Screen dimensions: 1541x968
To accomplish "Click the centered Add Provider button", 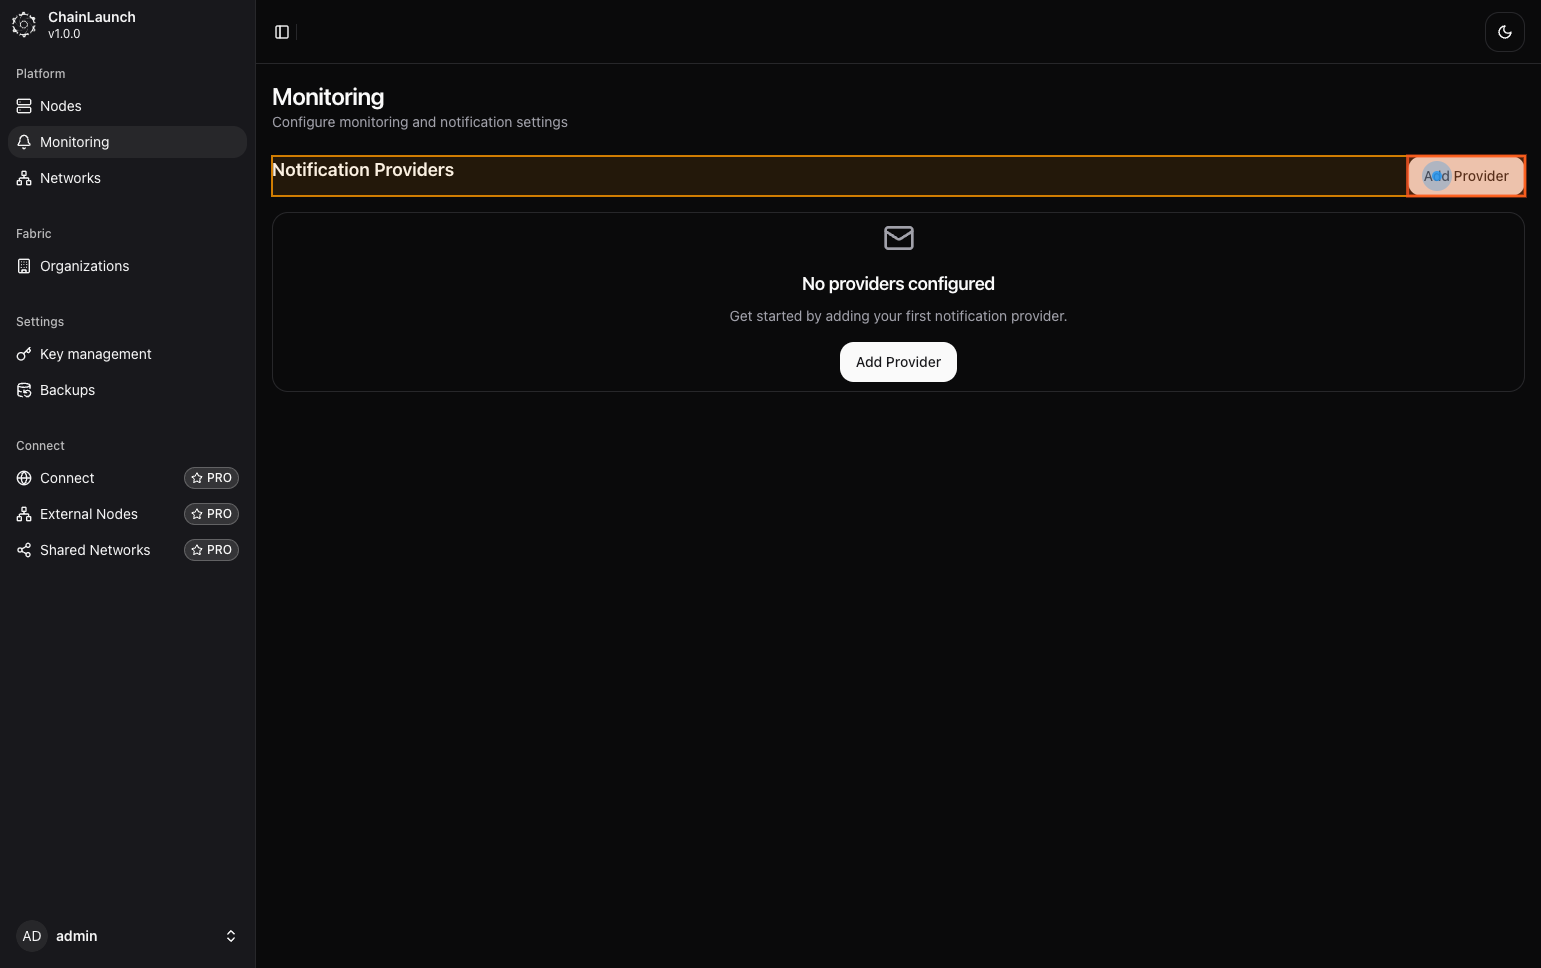I will (898, 362).
